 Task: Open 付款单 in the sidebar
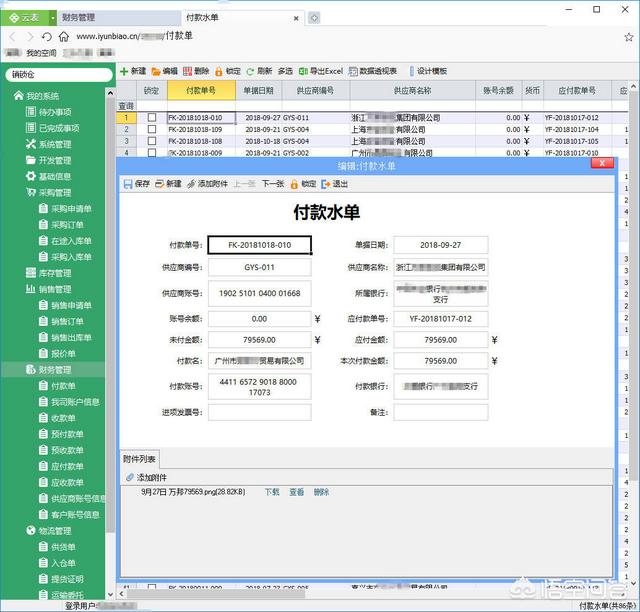point(57,386)
